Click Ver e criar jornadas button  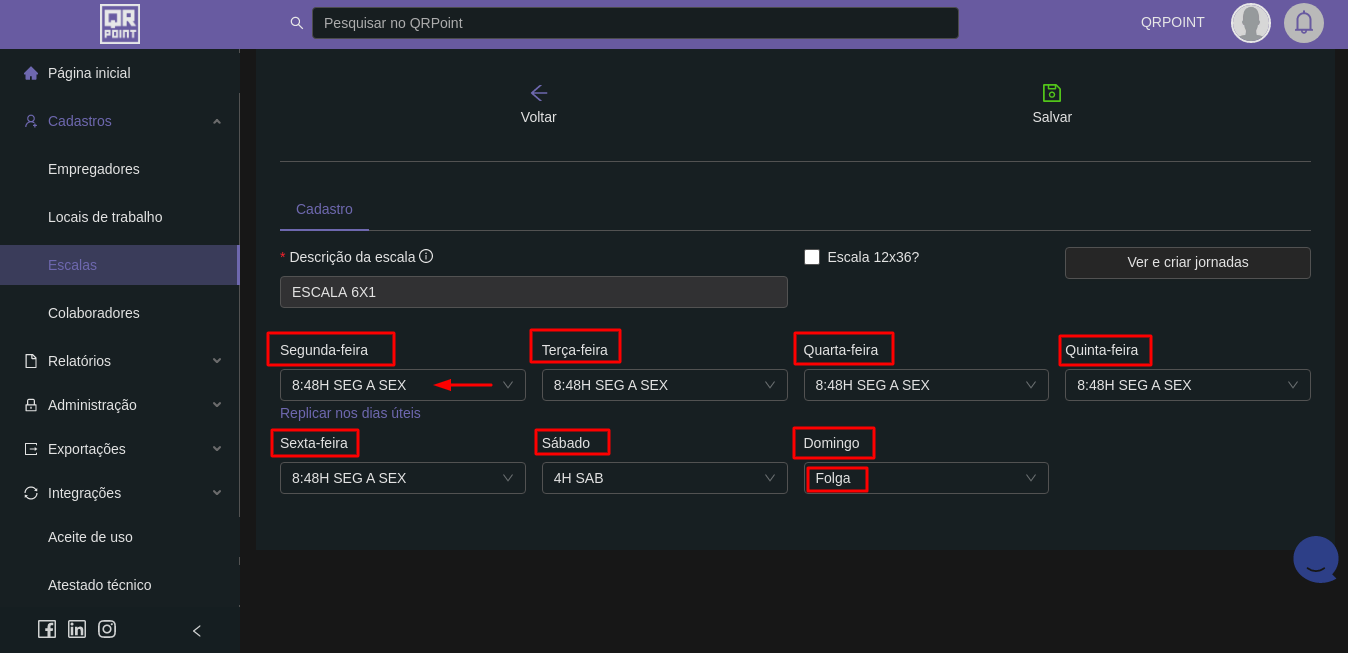[1187, 263]
